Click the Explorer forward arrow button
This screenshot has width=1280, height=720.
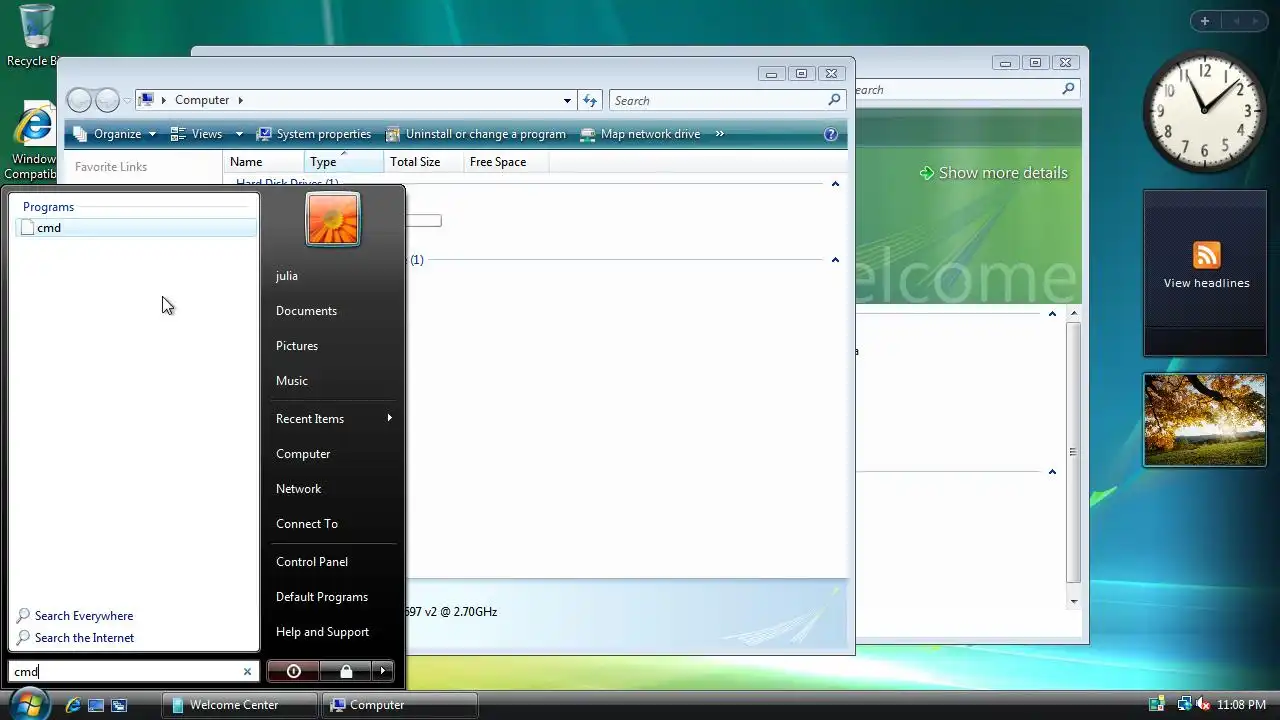(107, 100)
